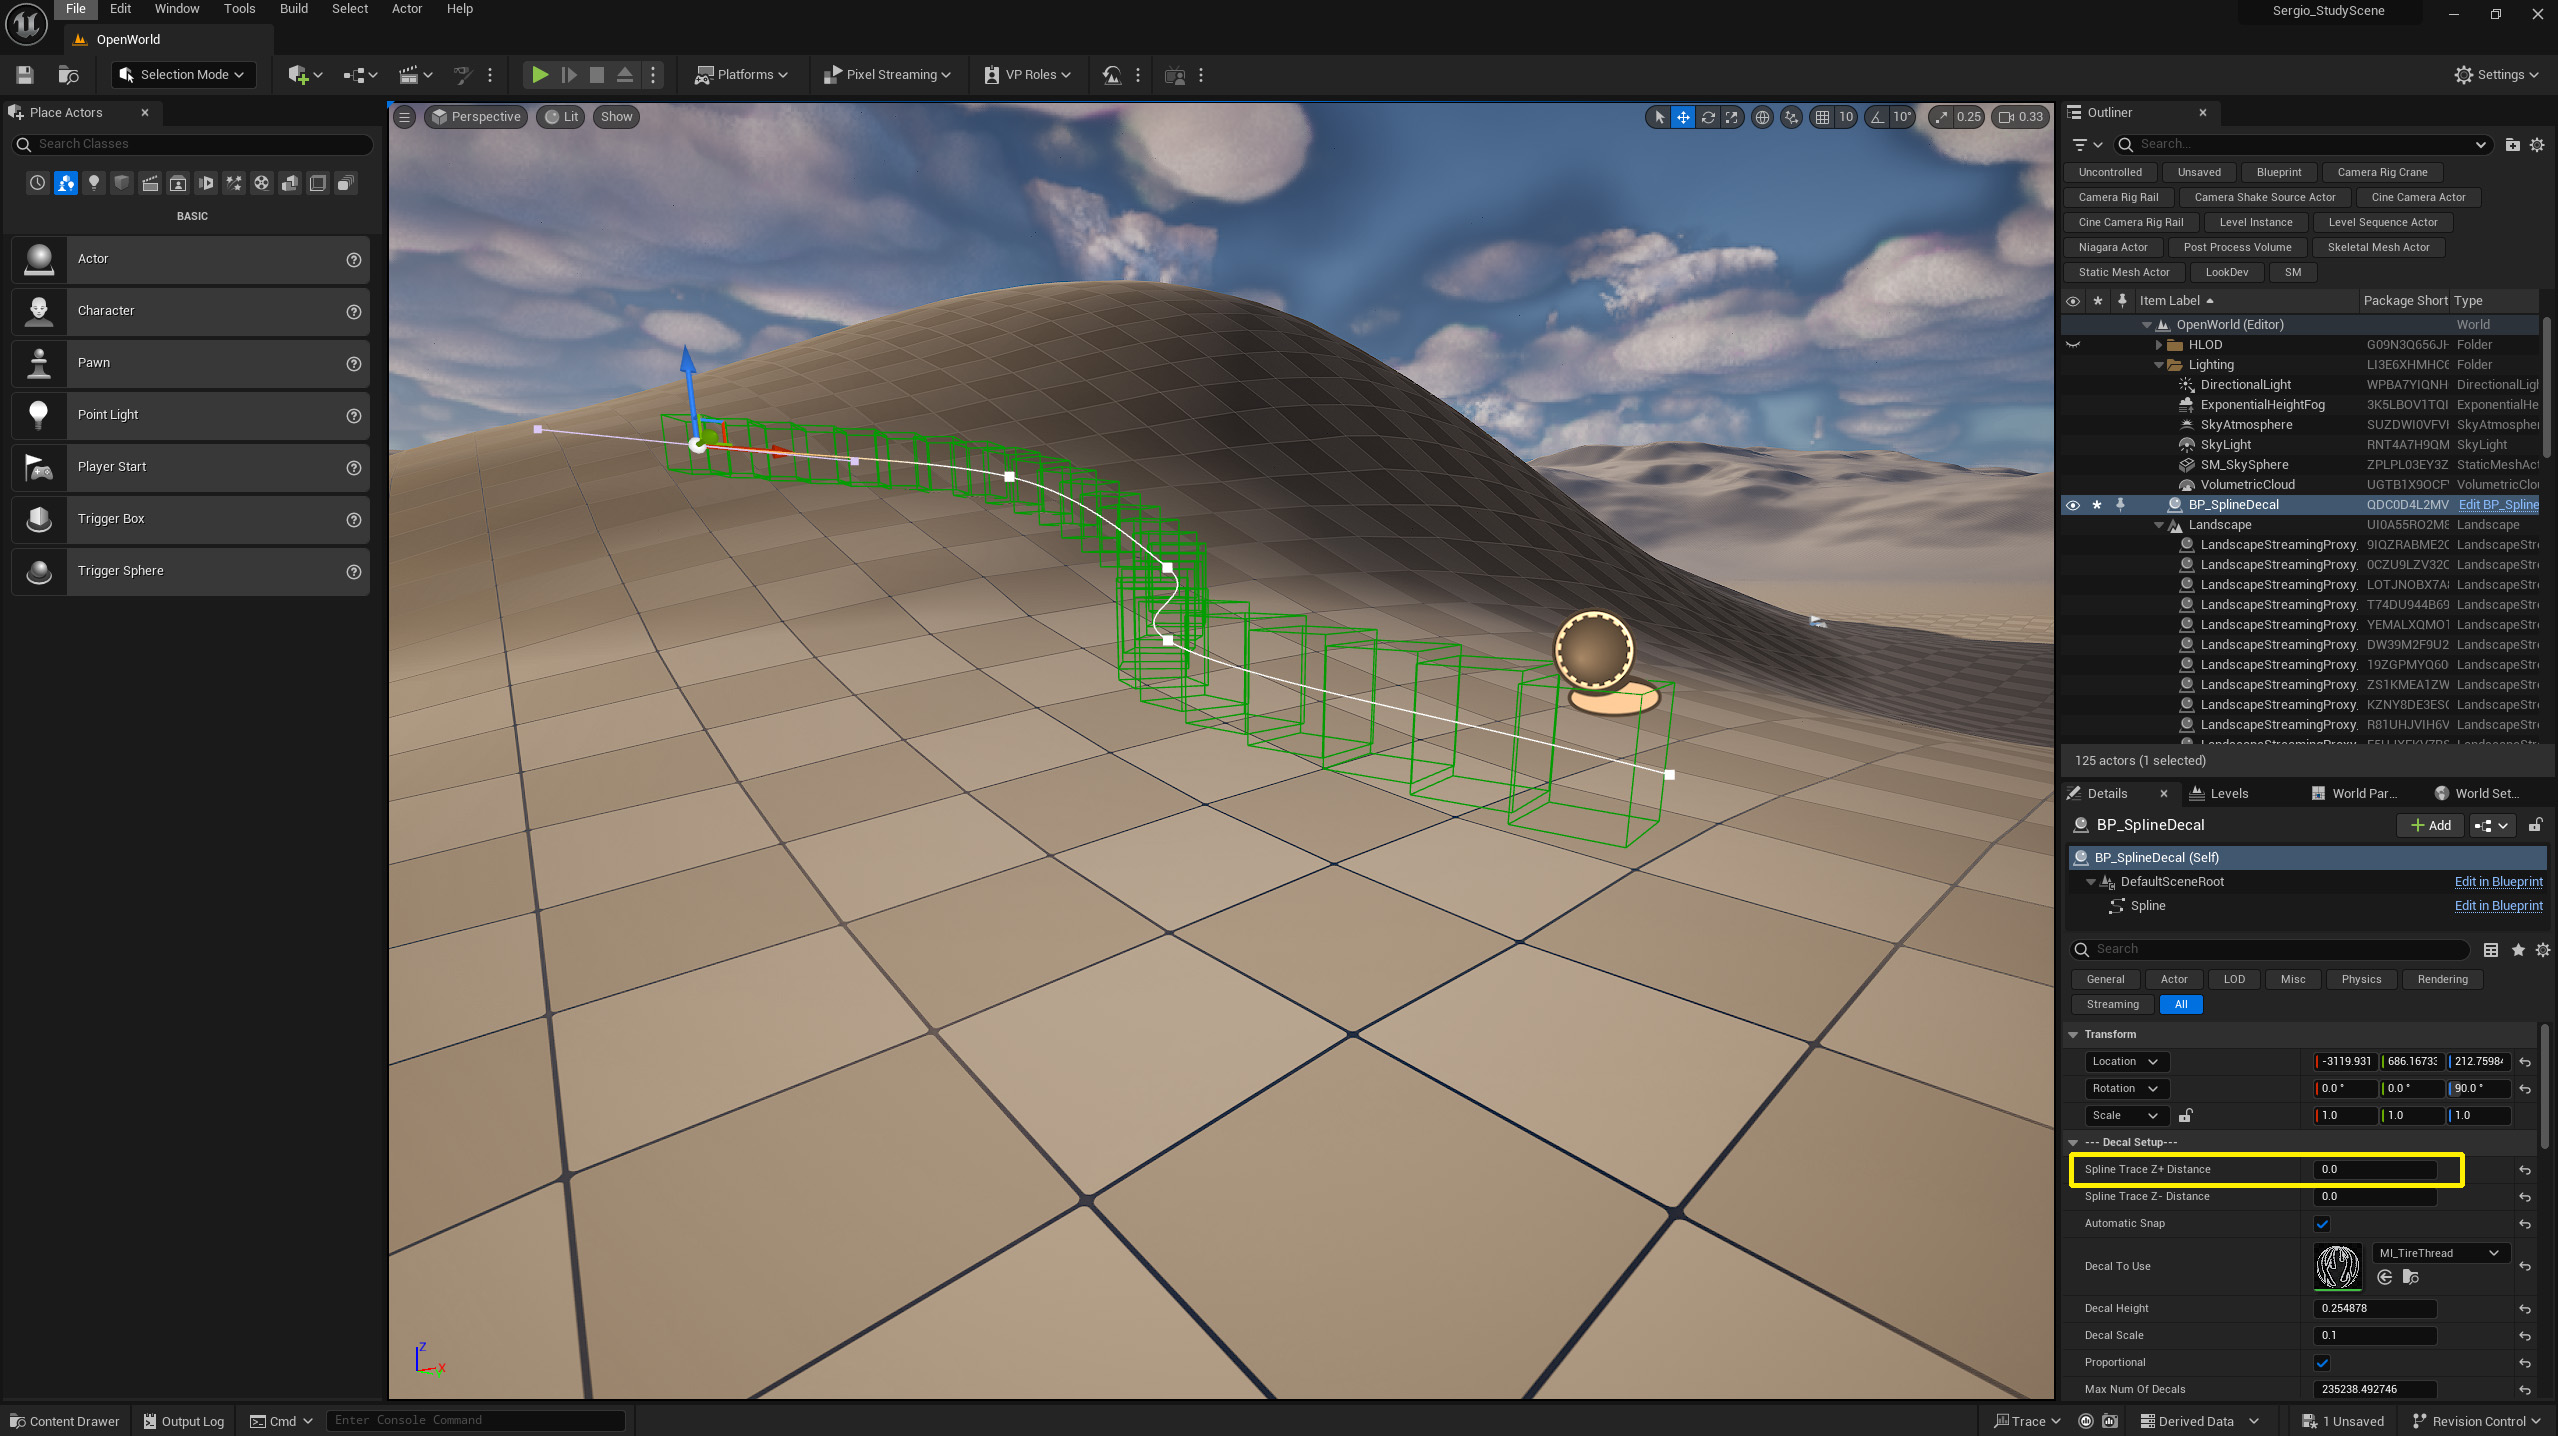The image size is (2558, 1436).
Task: Toggle the Proportional checkbox
Action: (x=2323, y=1362)
